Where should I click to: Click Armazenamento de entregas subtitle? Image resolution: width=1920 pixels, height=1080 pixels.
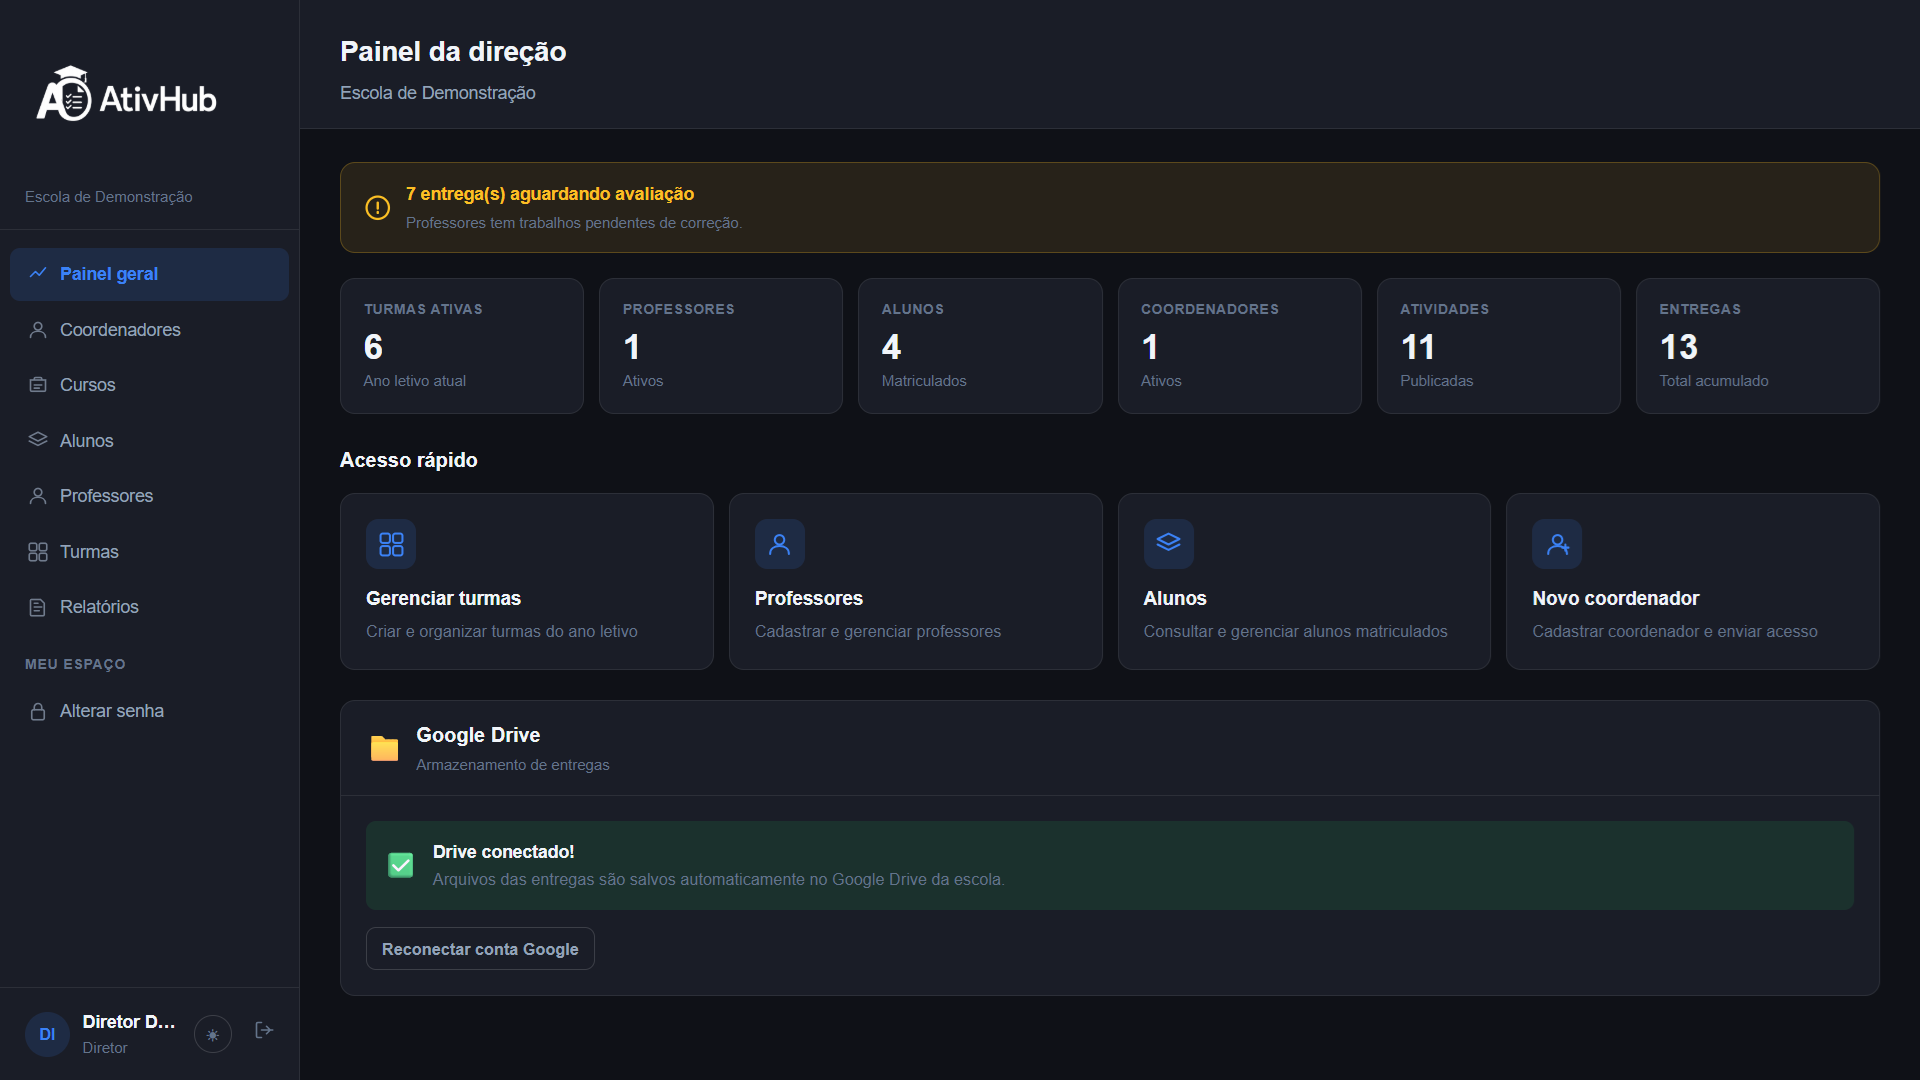pos(513,765)
